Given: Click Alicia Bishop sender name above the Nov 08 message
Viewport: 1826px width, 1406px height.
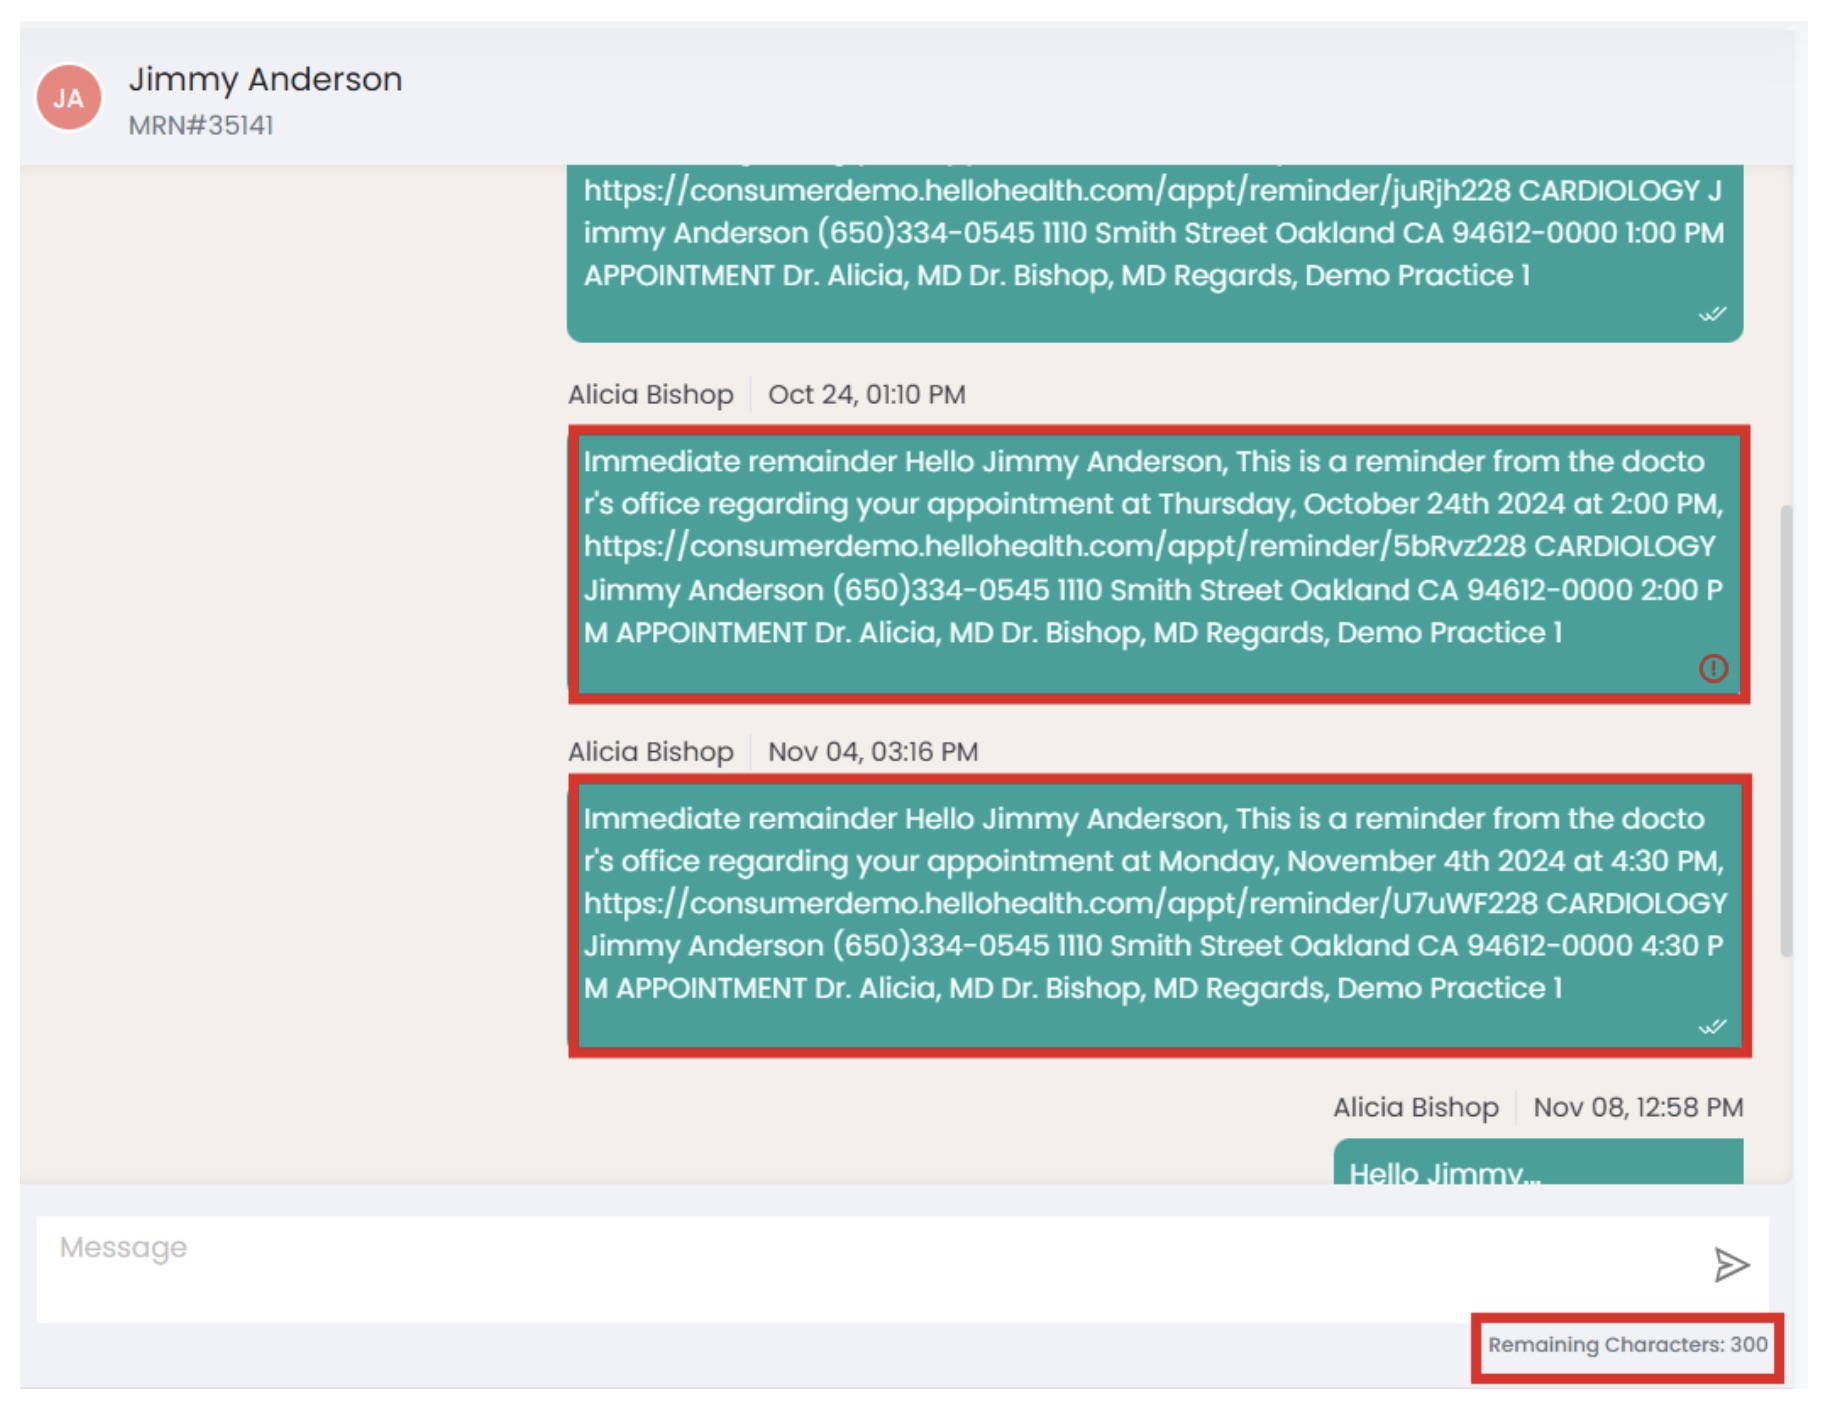Looking at the screenshot, I should point(1415,1108).
